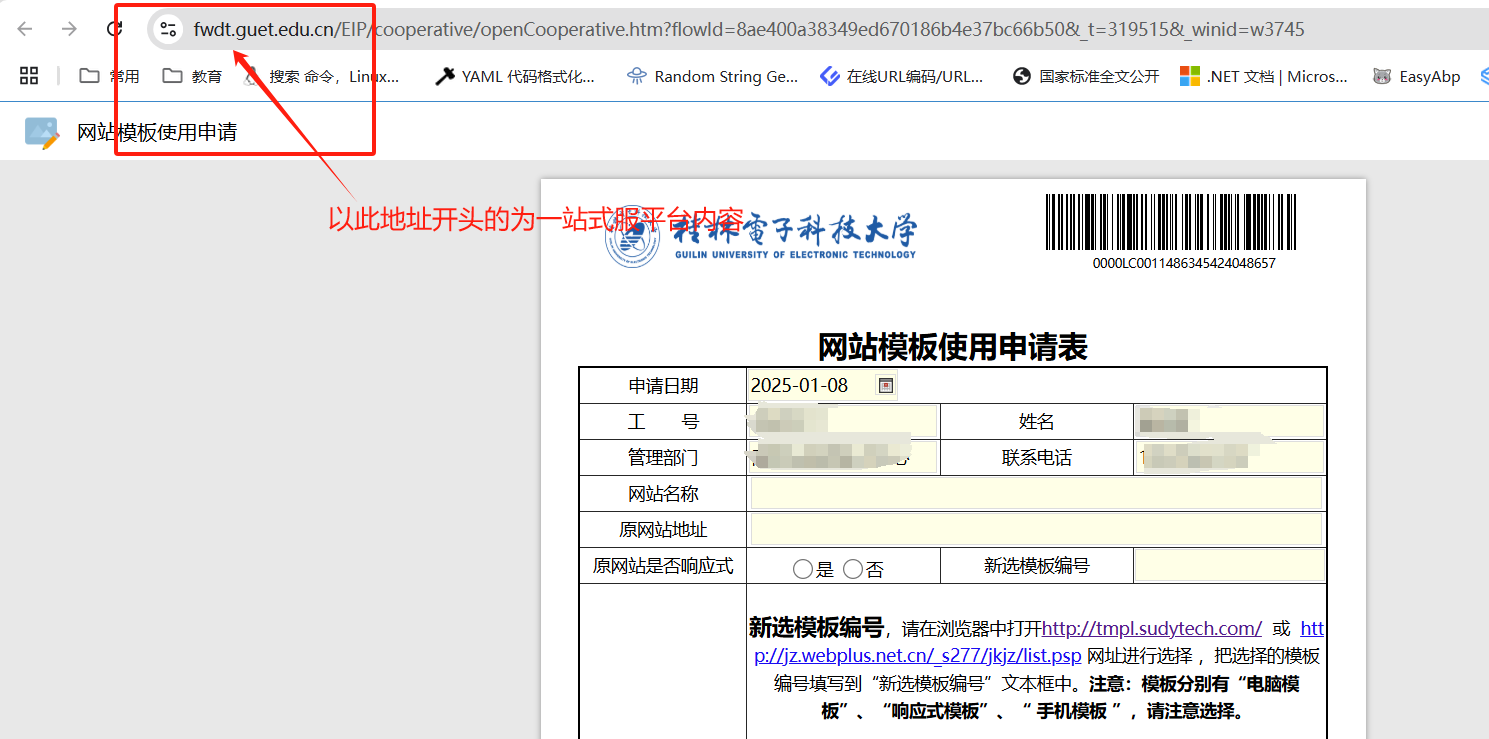Open the 常用 bookmarks folder
This screenshot has height=739, width=1489.
click(x=109, y=76)
